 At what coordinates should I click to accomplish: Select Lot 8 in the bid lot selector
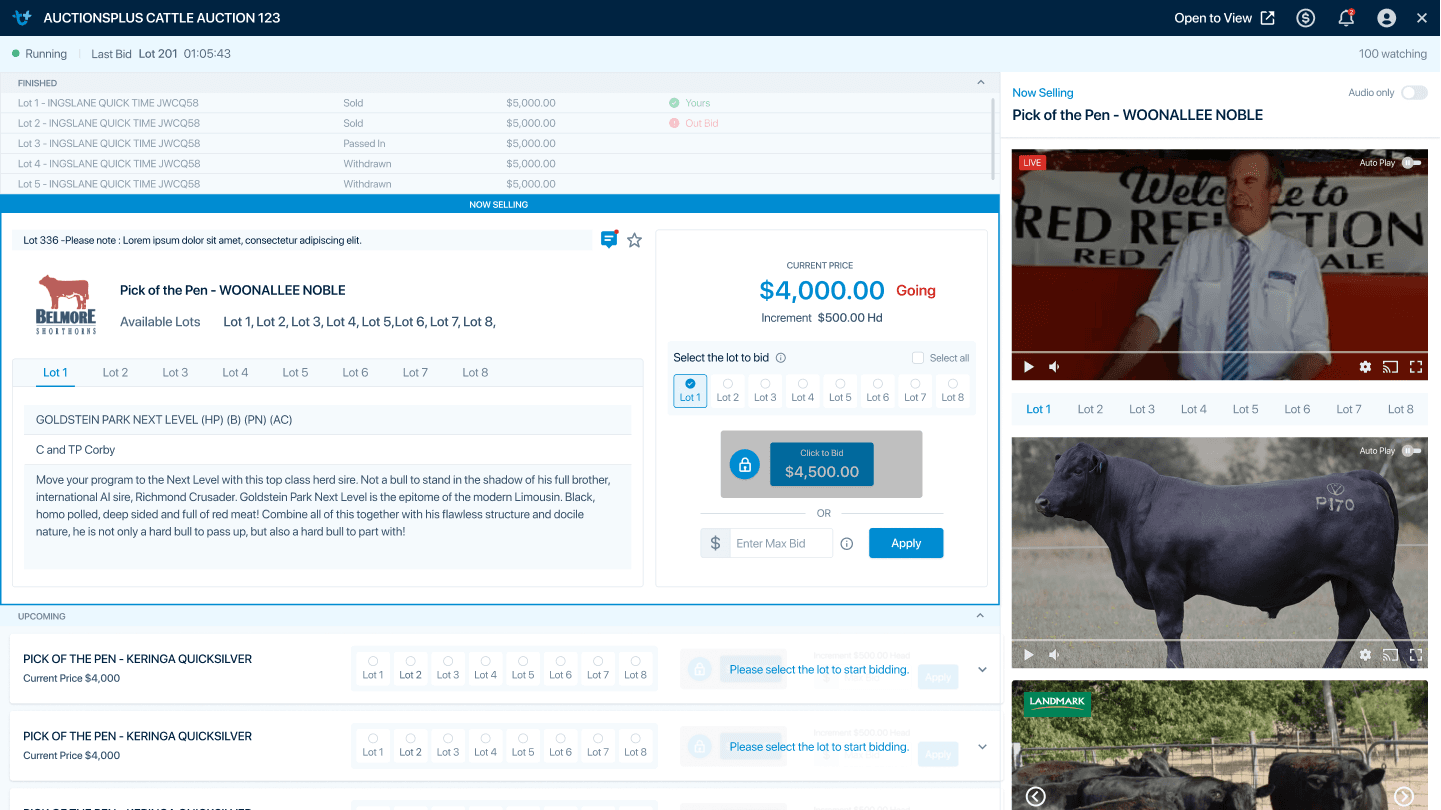(x=953, y=390)
